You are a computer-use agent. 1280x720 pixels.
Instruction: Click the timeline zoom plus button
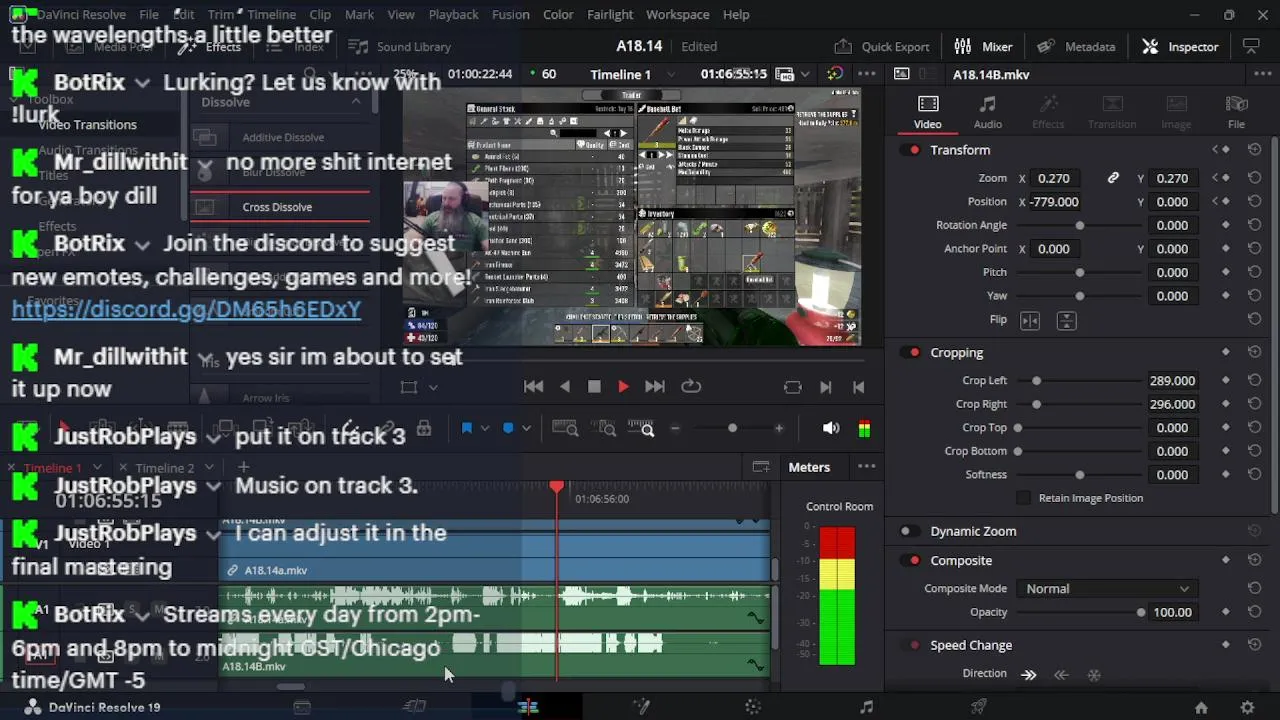[x=779, y=428]
